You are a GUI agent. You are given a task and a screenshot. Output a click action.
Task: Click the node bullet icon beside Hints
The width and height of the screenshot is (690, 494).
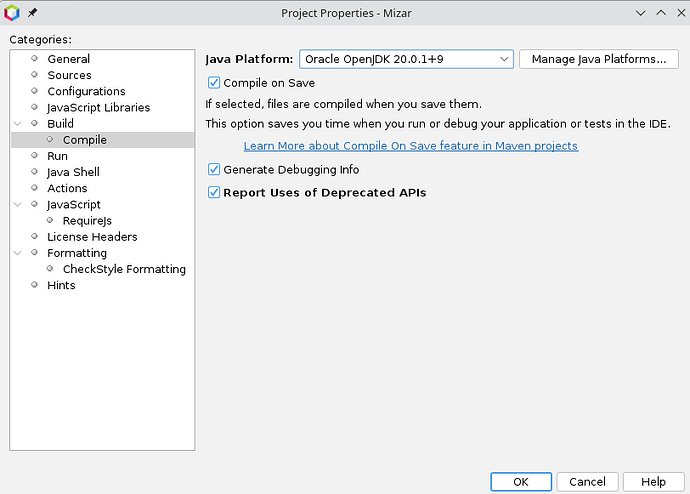click(x=34, y=285)
